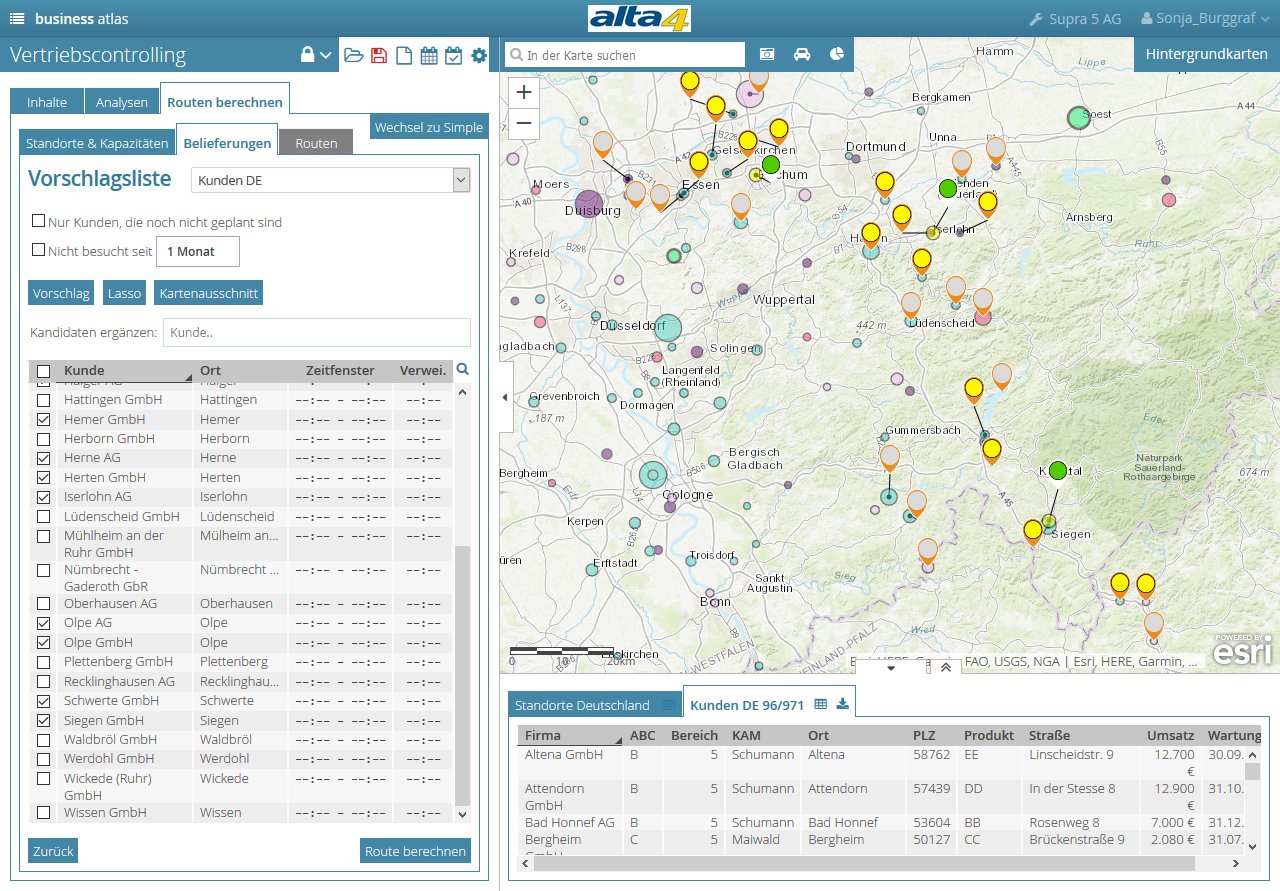Click the Vorschlag button

pyautogui.click(x=61, y=293)
